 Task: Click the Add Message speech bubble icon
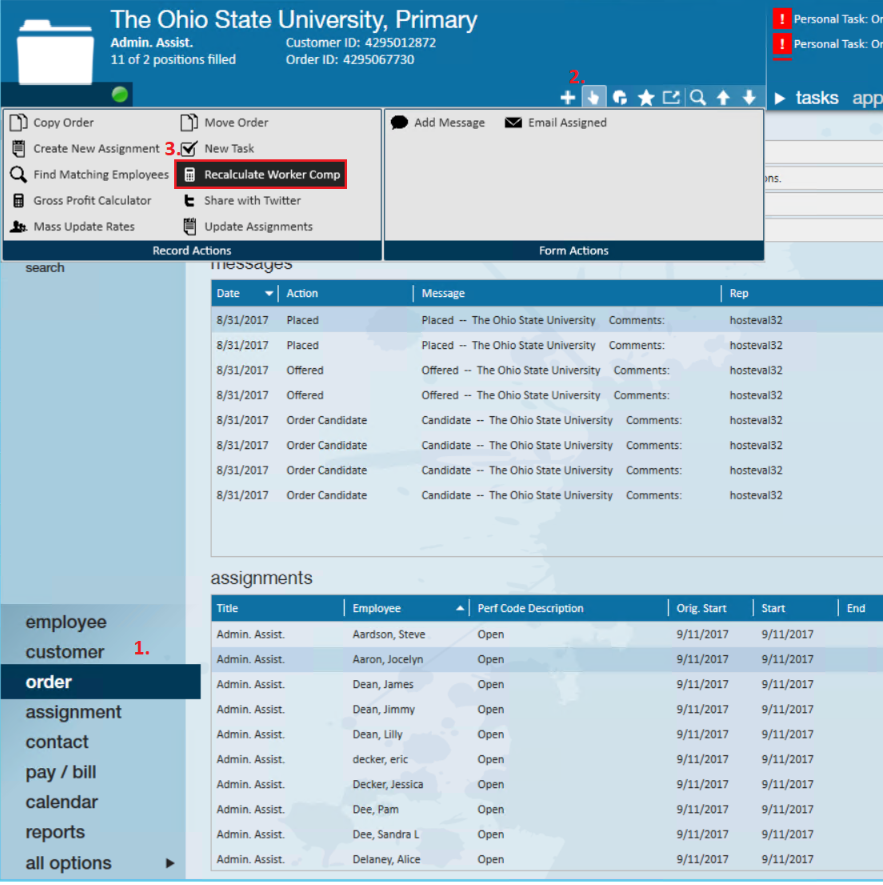point(399,122)
